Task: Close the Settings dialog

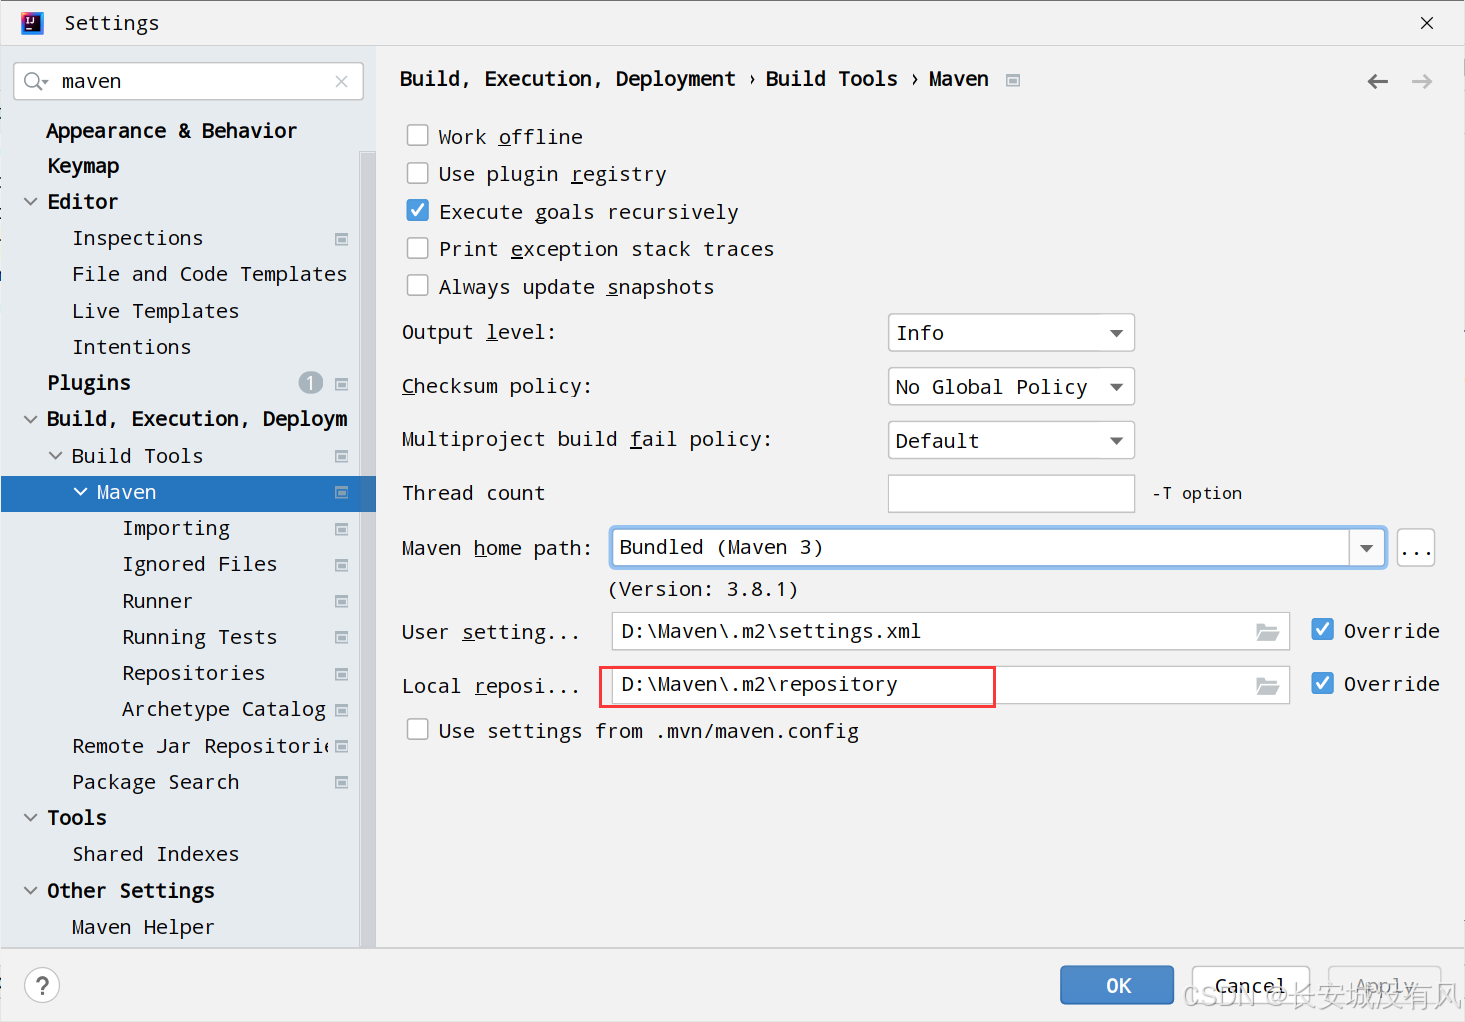Action: [1427, 23]
